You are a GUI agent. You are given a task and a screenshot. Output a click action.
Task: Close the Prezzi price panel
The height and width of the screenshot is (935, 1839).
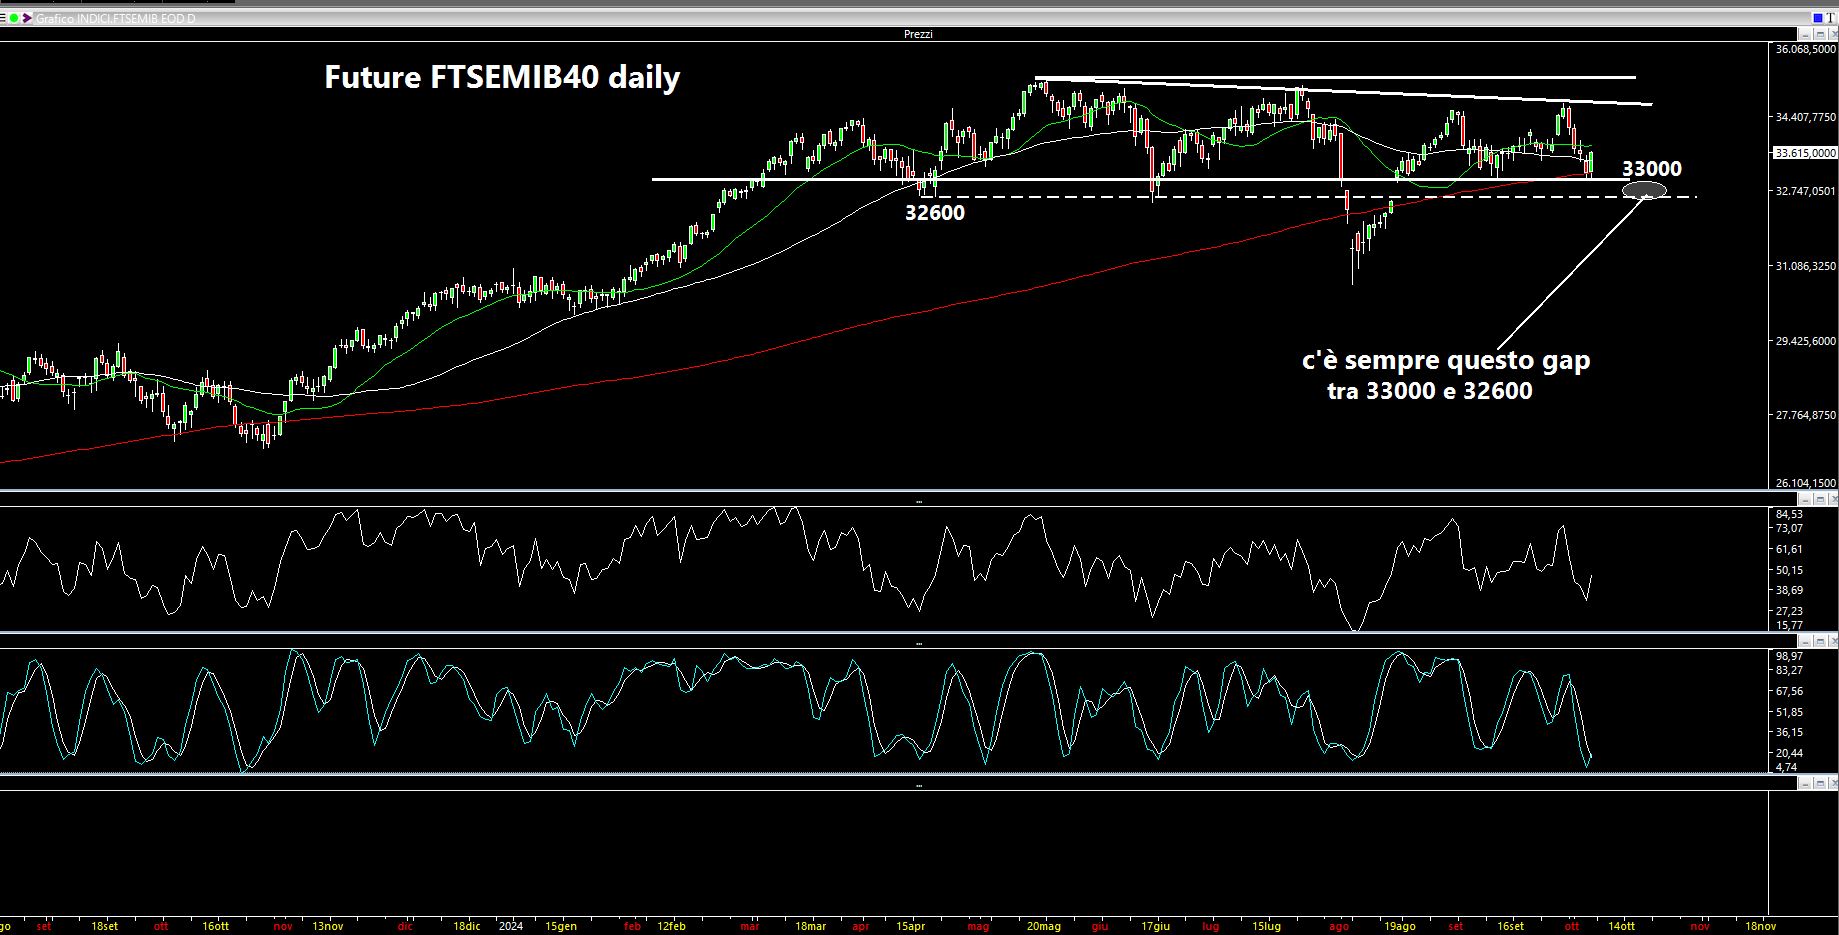click(1833, 34)
